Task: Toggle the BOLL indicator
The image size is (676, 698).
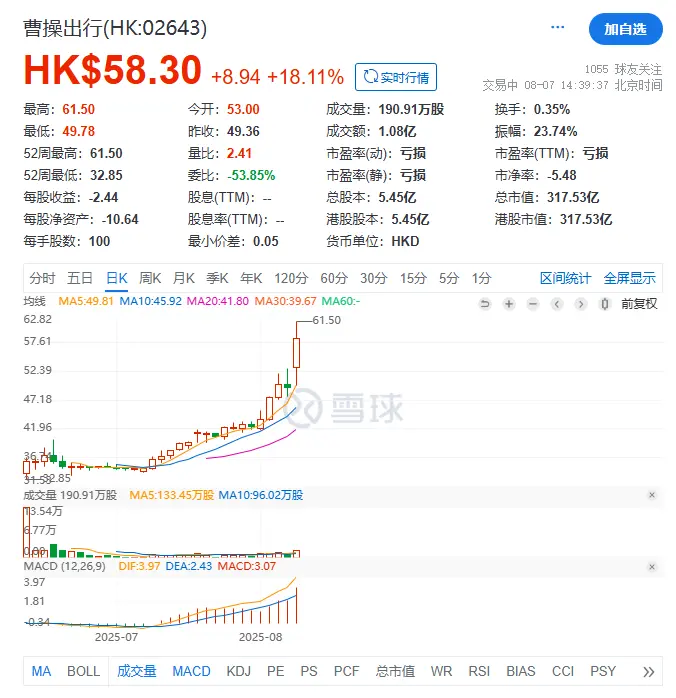Action: point(83,671)
